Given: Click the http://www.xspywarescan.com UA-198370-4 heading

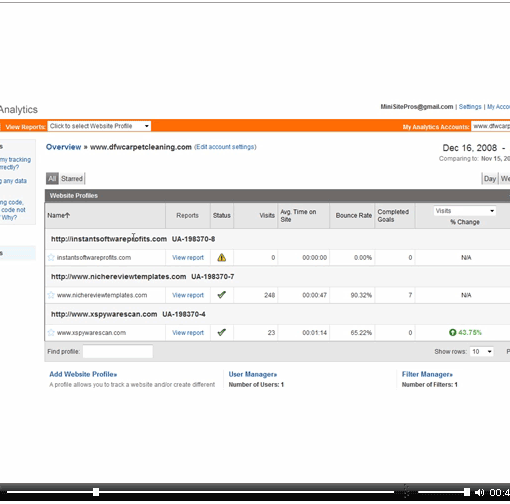Looking at the screenshot, I should [x=128, y=314].
